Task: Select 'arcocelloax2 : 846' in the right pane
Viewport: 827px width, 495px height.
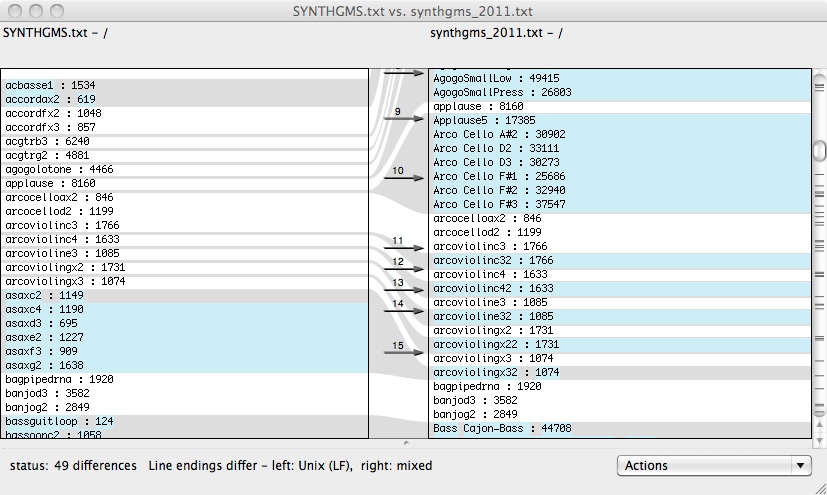Action: coord(620,218)
